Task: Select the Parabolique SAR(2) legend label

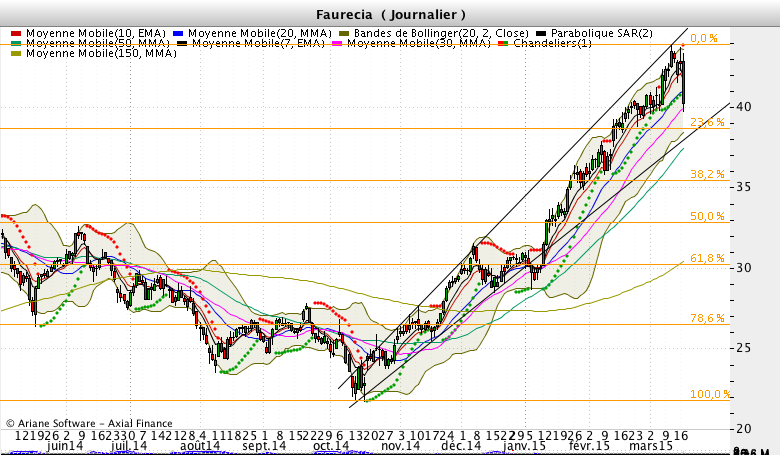Action: [602, 34]
